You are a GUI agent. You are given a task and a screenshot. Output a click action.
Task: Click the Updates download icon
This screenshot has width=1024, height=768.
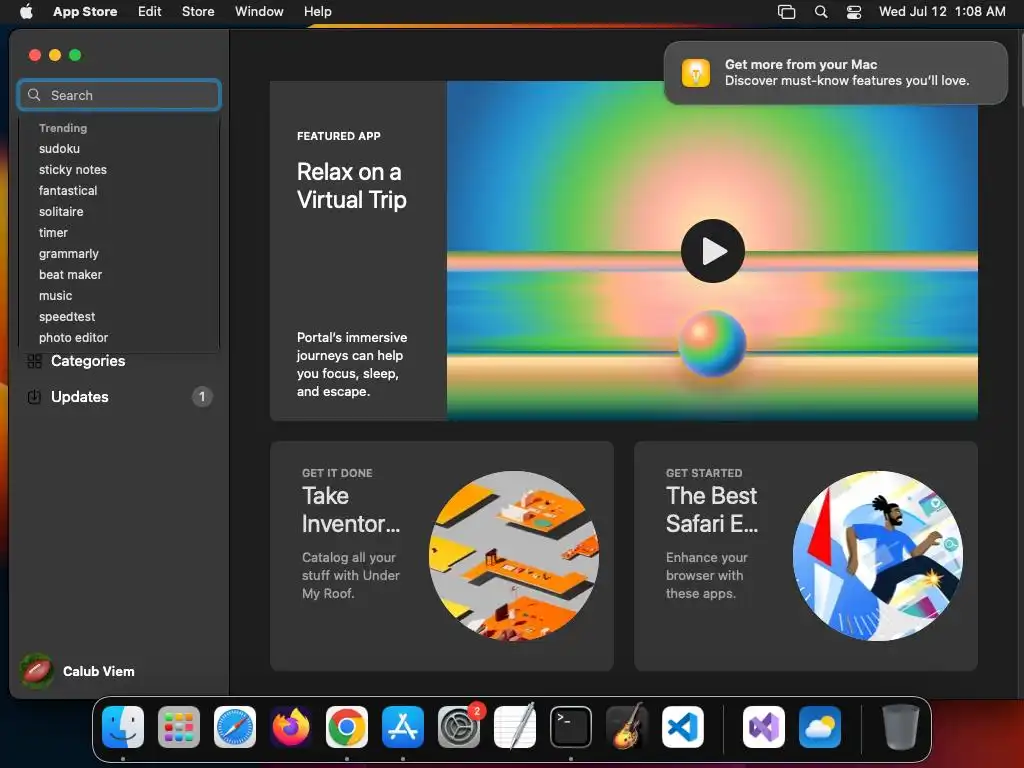coord(35,396)
